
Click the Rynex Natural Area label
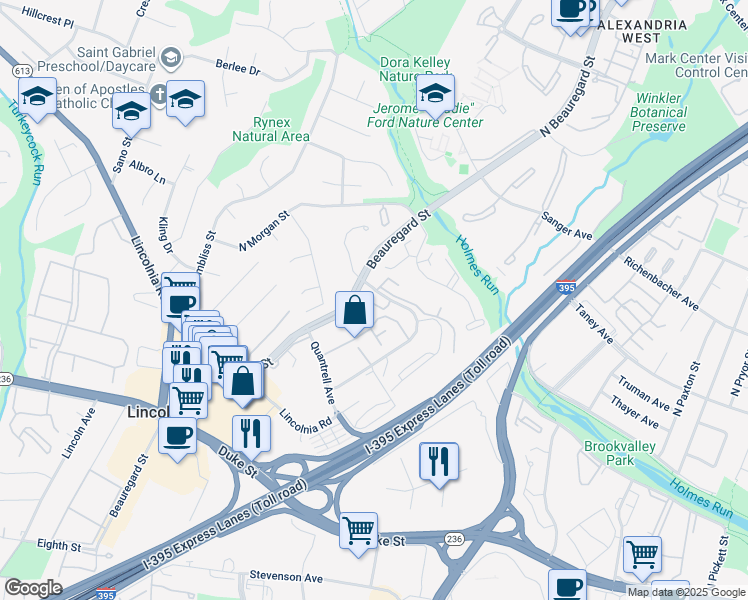point(271,129)
